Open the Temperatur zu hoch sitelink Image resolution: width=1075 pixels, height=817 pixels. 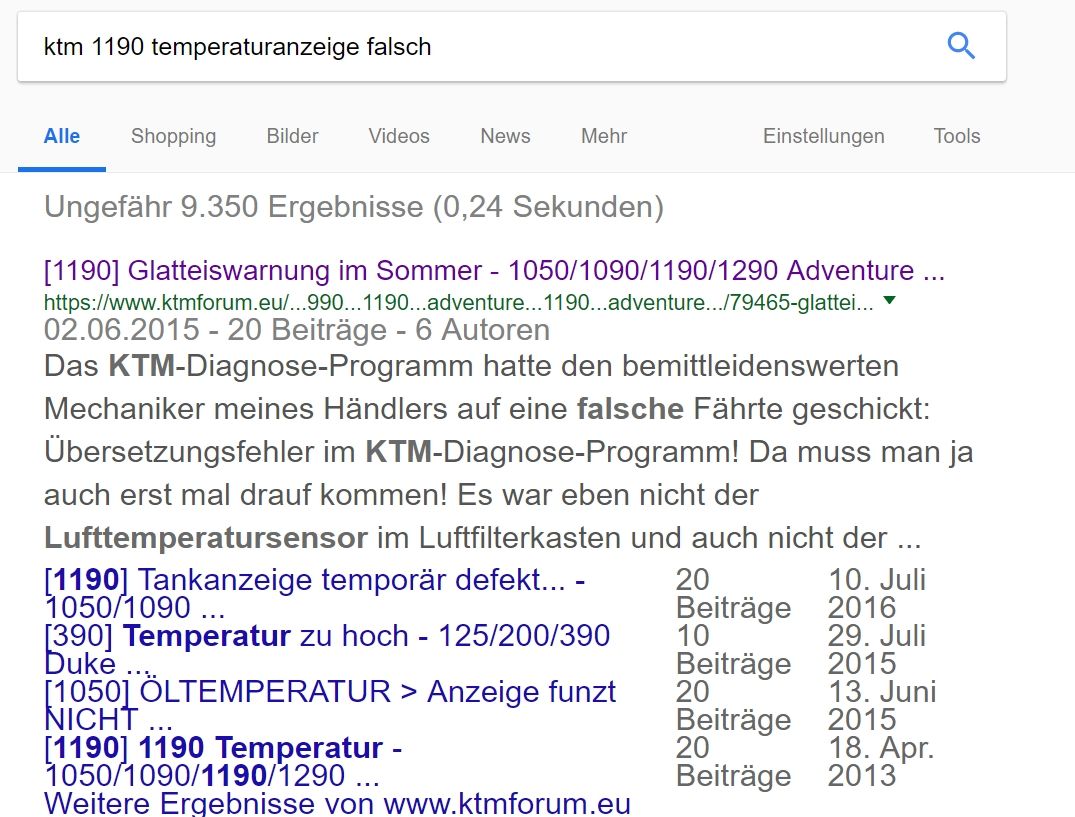click(x=327, y=636)
